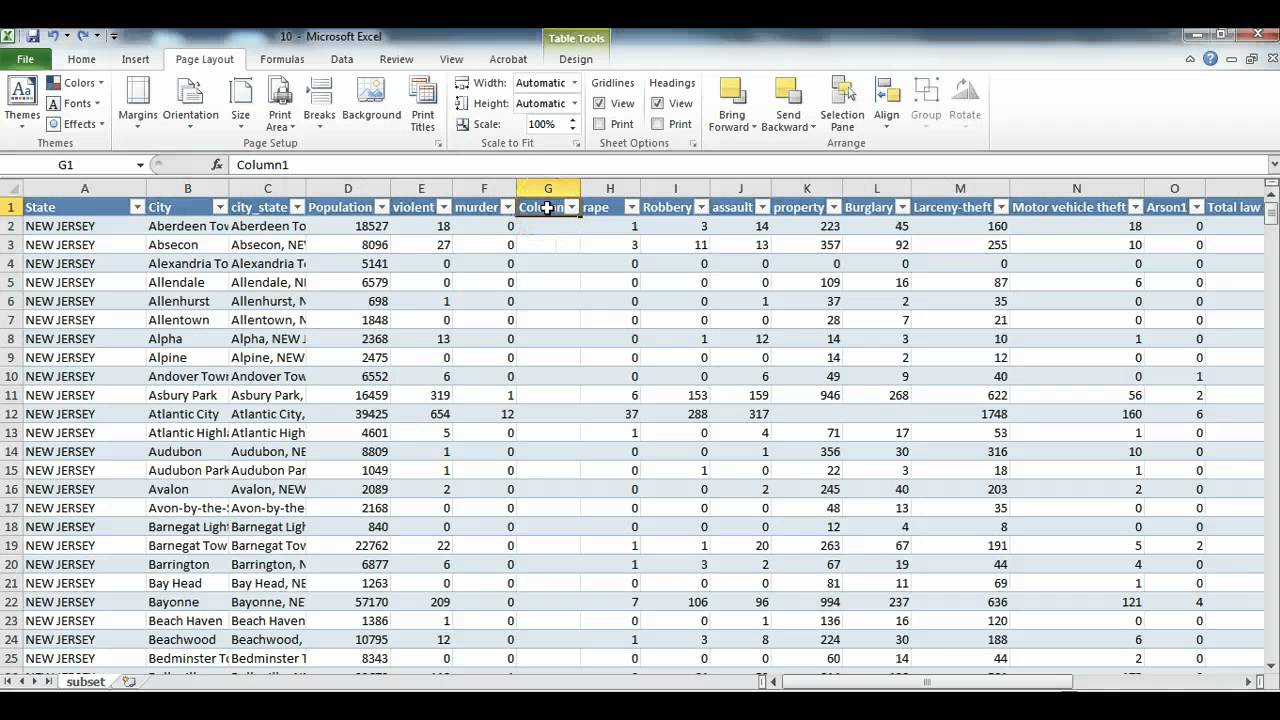Open Height scale dropdown

574,103
